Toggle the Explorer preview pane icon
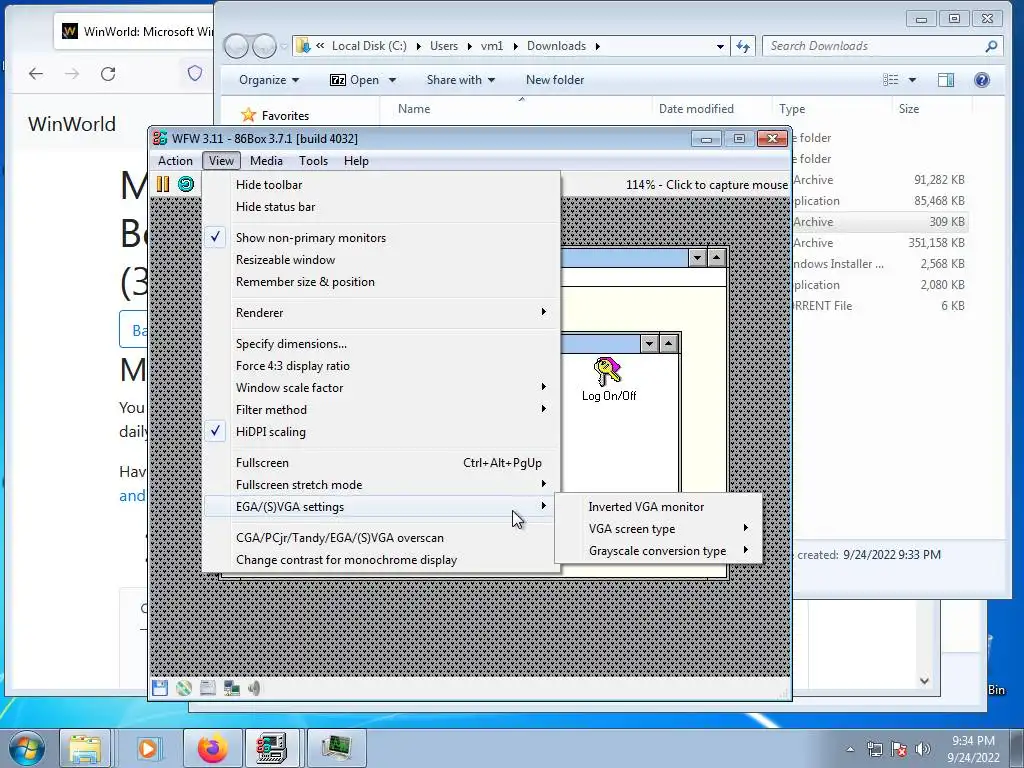1024x768 pixels. (946, 80)
